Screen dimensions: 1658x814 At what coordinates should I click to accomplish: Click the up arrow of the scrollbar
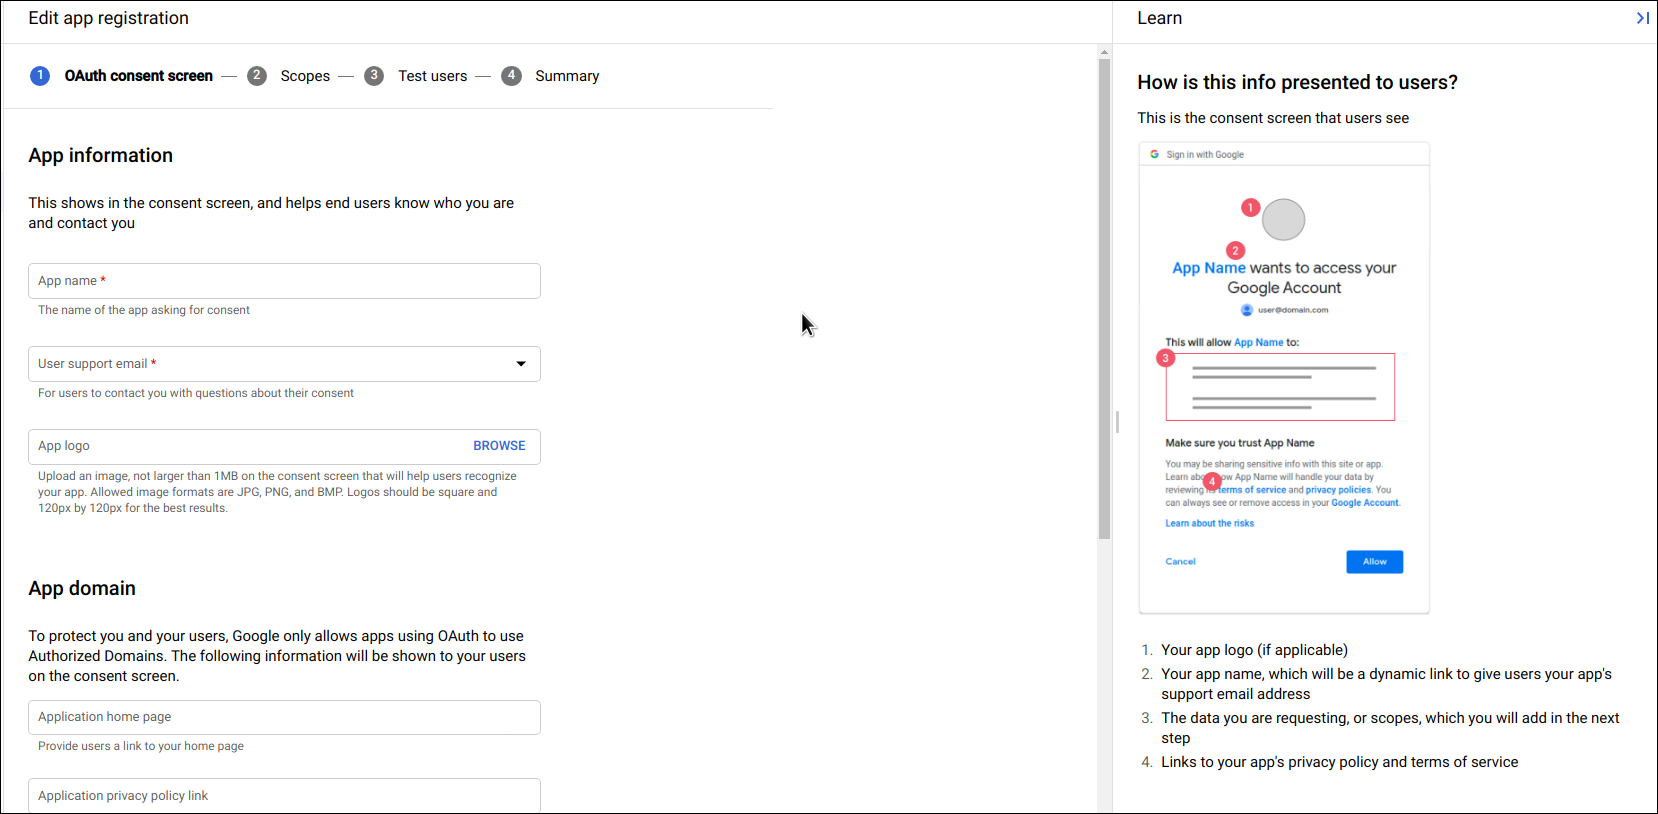[1104, 52]
